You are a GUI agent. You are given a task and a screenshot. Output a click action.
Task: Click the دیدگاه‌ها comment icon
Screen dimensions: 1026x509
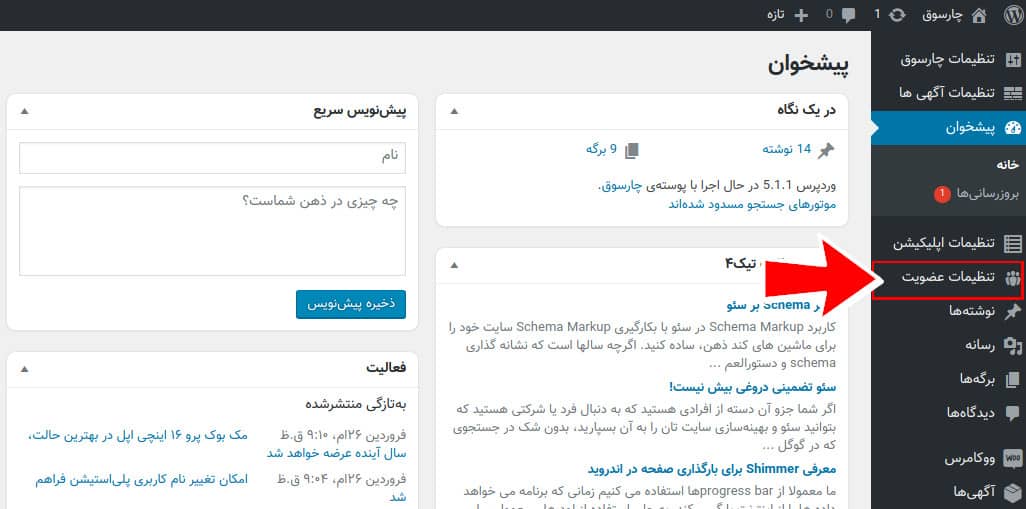point(1012,413)
